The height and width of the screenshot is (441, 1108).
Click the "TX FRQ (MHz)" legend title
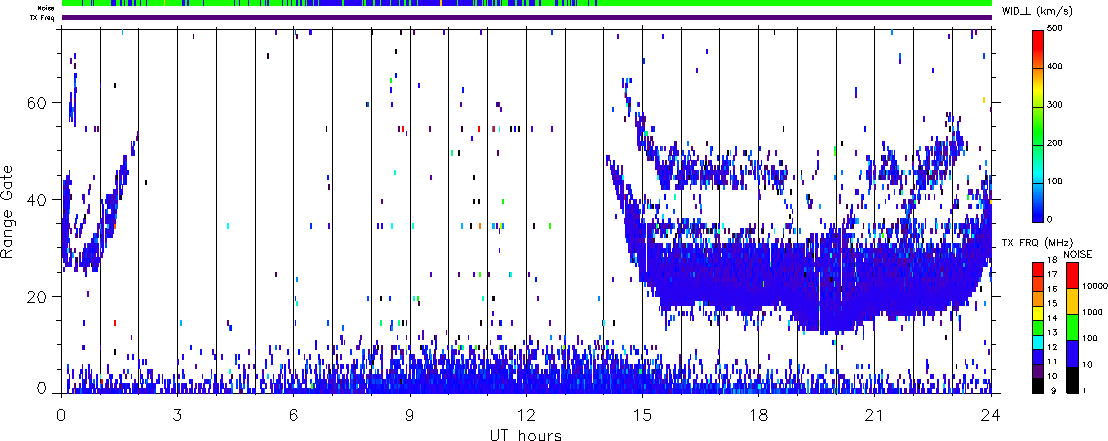point(1037,243)
